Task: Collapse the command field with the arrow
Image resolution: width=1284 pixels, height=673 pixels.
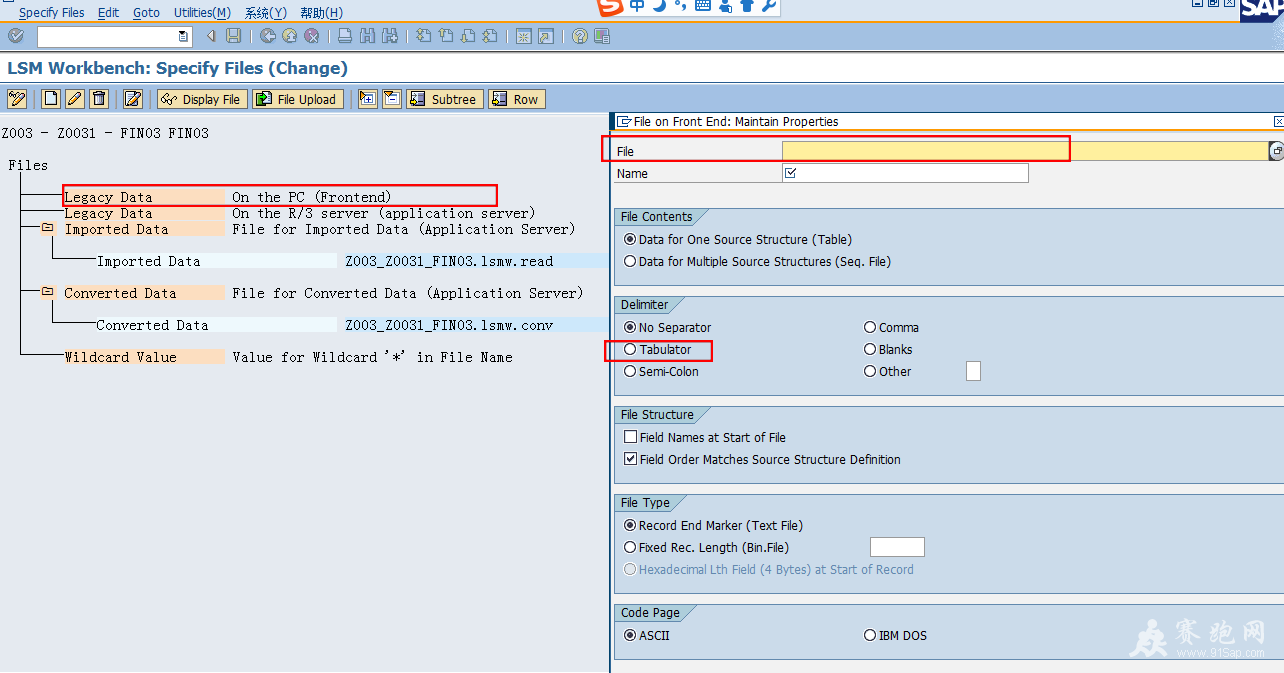Action: coord(211,36)
